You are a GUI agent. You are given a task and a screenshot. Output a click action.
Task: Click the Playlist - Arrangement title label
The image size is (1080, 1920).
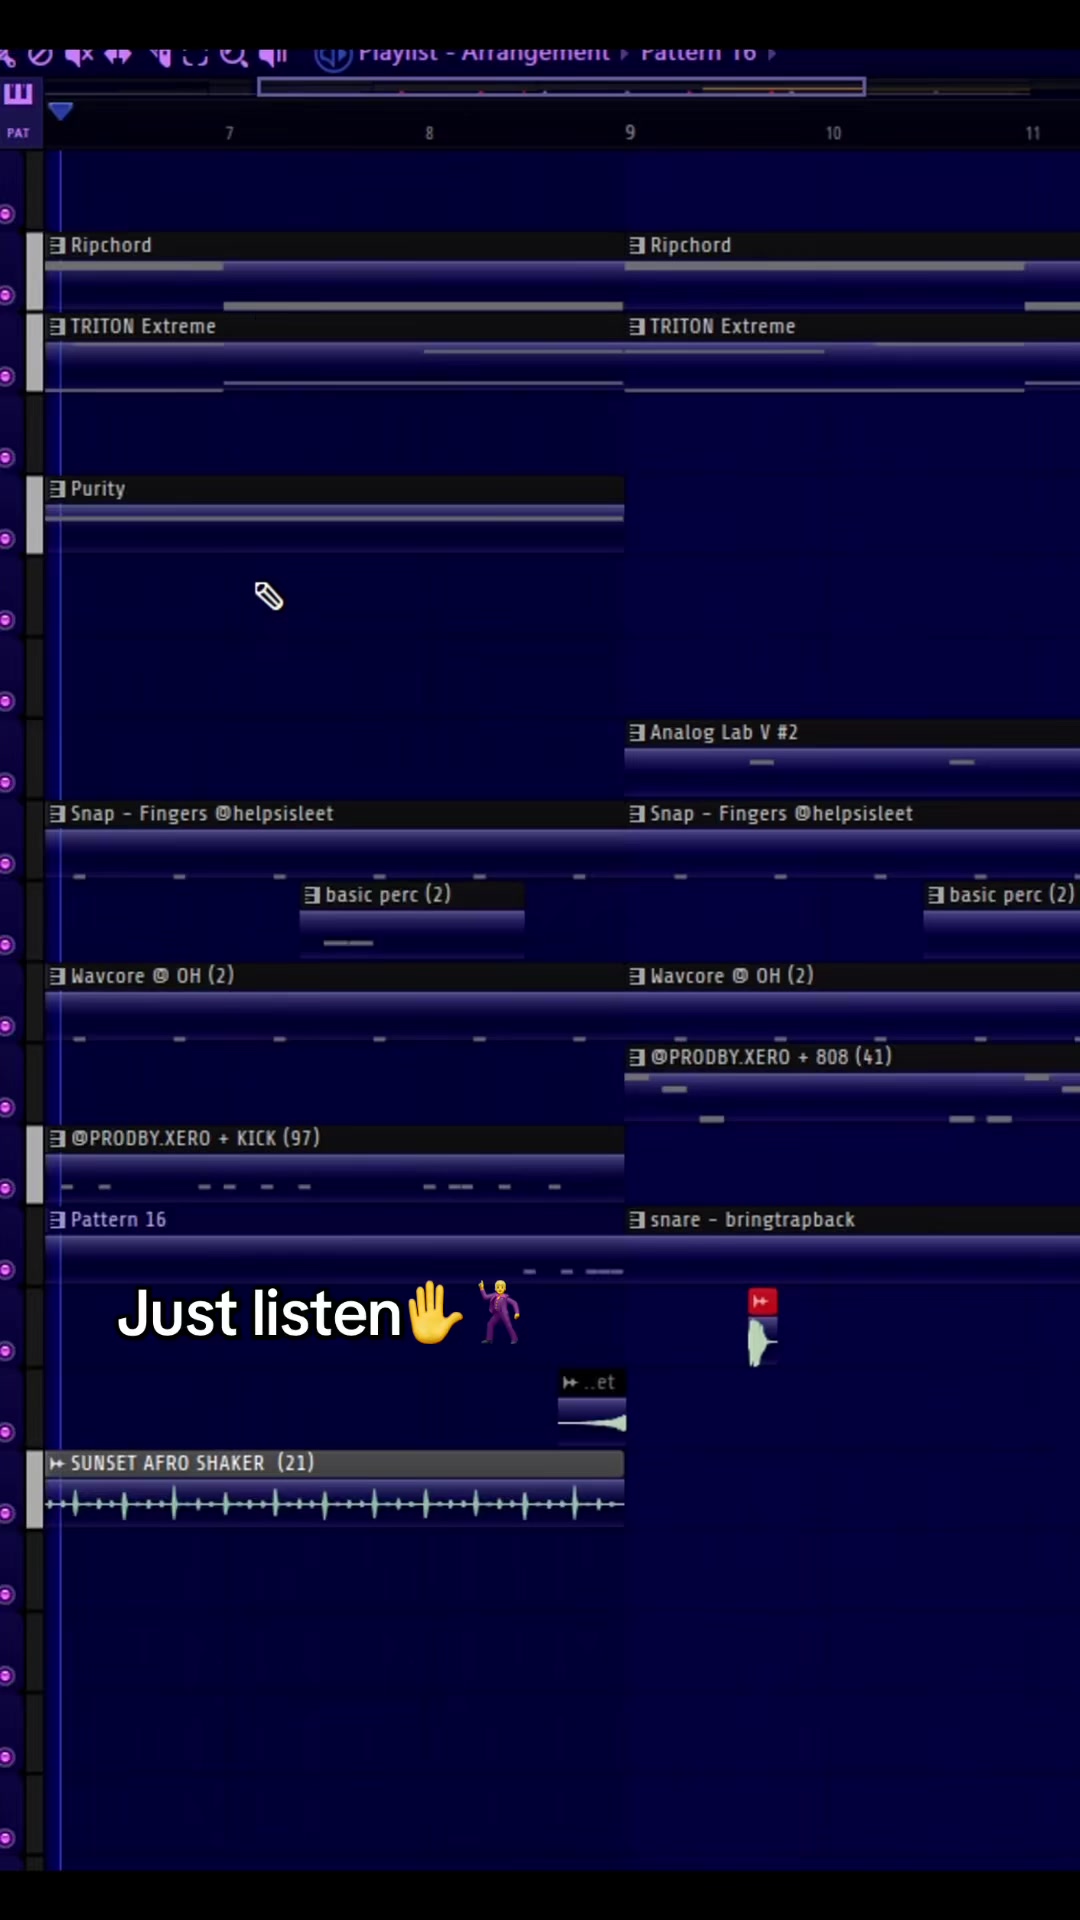tap(484, 55)
